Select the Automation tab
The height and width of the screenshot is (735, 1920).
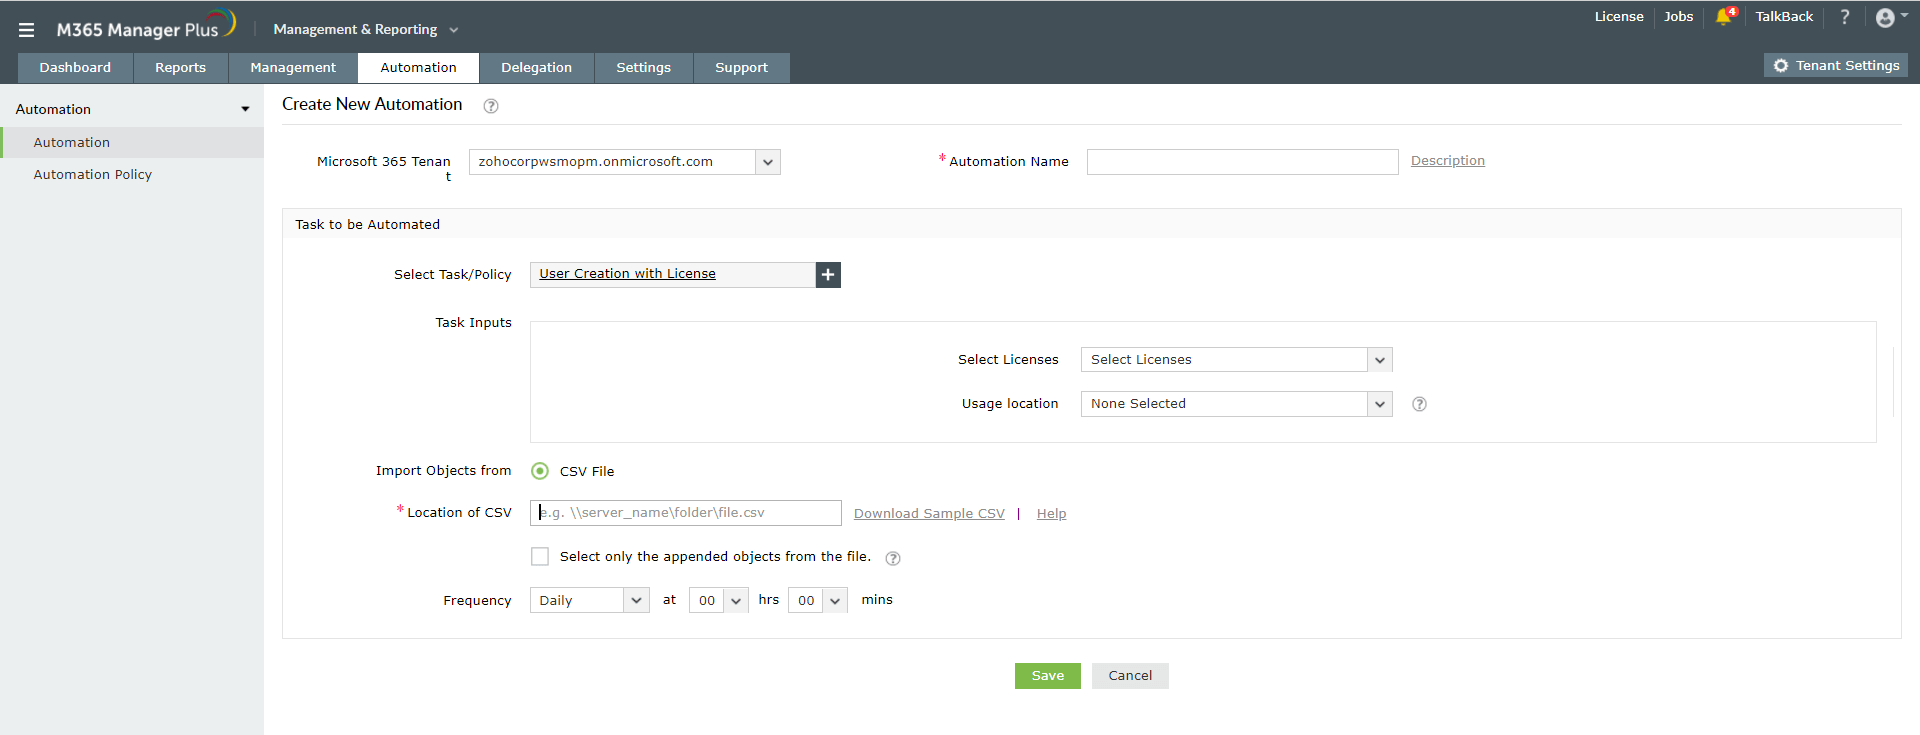coord(418,68)
